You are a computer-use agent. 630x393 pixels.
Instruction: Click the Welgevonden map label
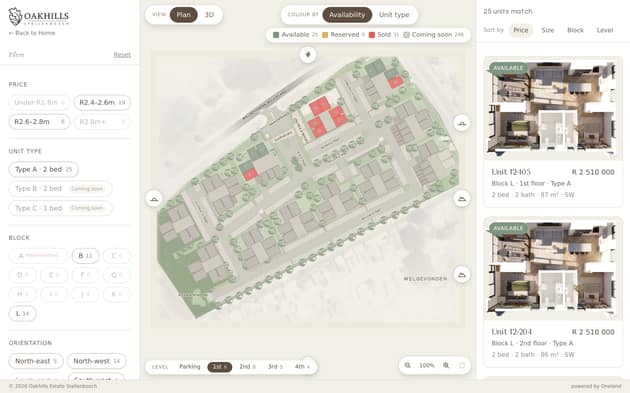point(425,278)
